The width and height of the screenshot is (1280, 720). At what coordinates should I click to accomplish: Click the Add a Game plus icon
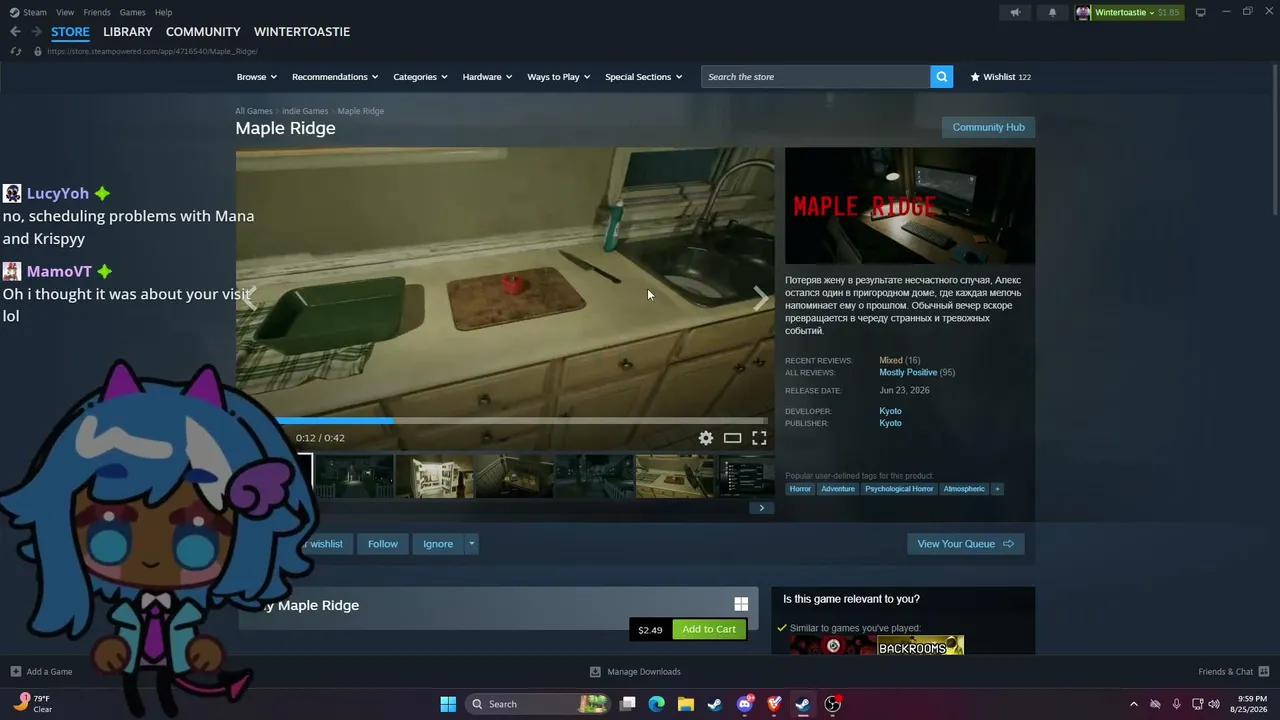[15, 672]
